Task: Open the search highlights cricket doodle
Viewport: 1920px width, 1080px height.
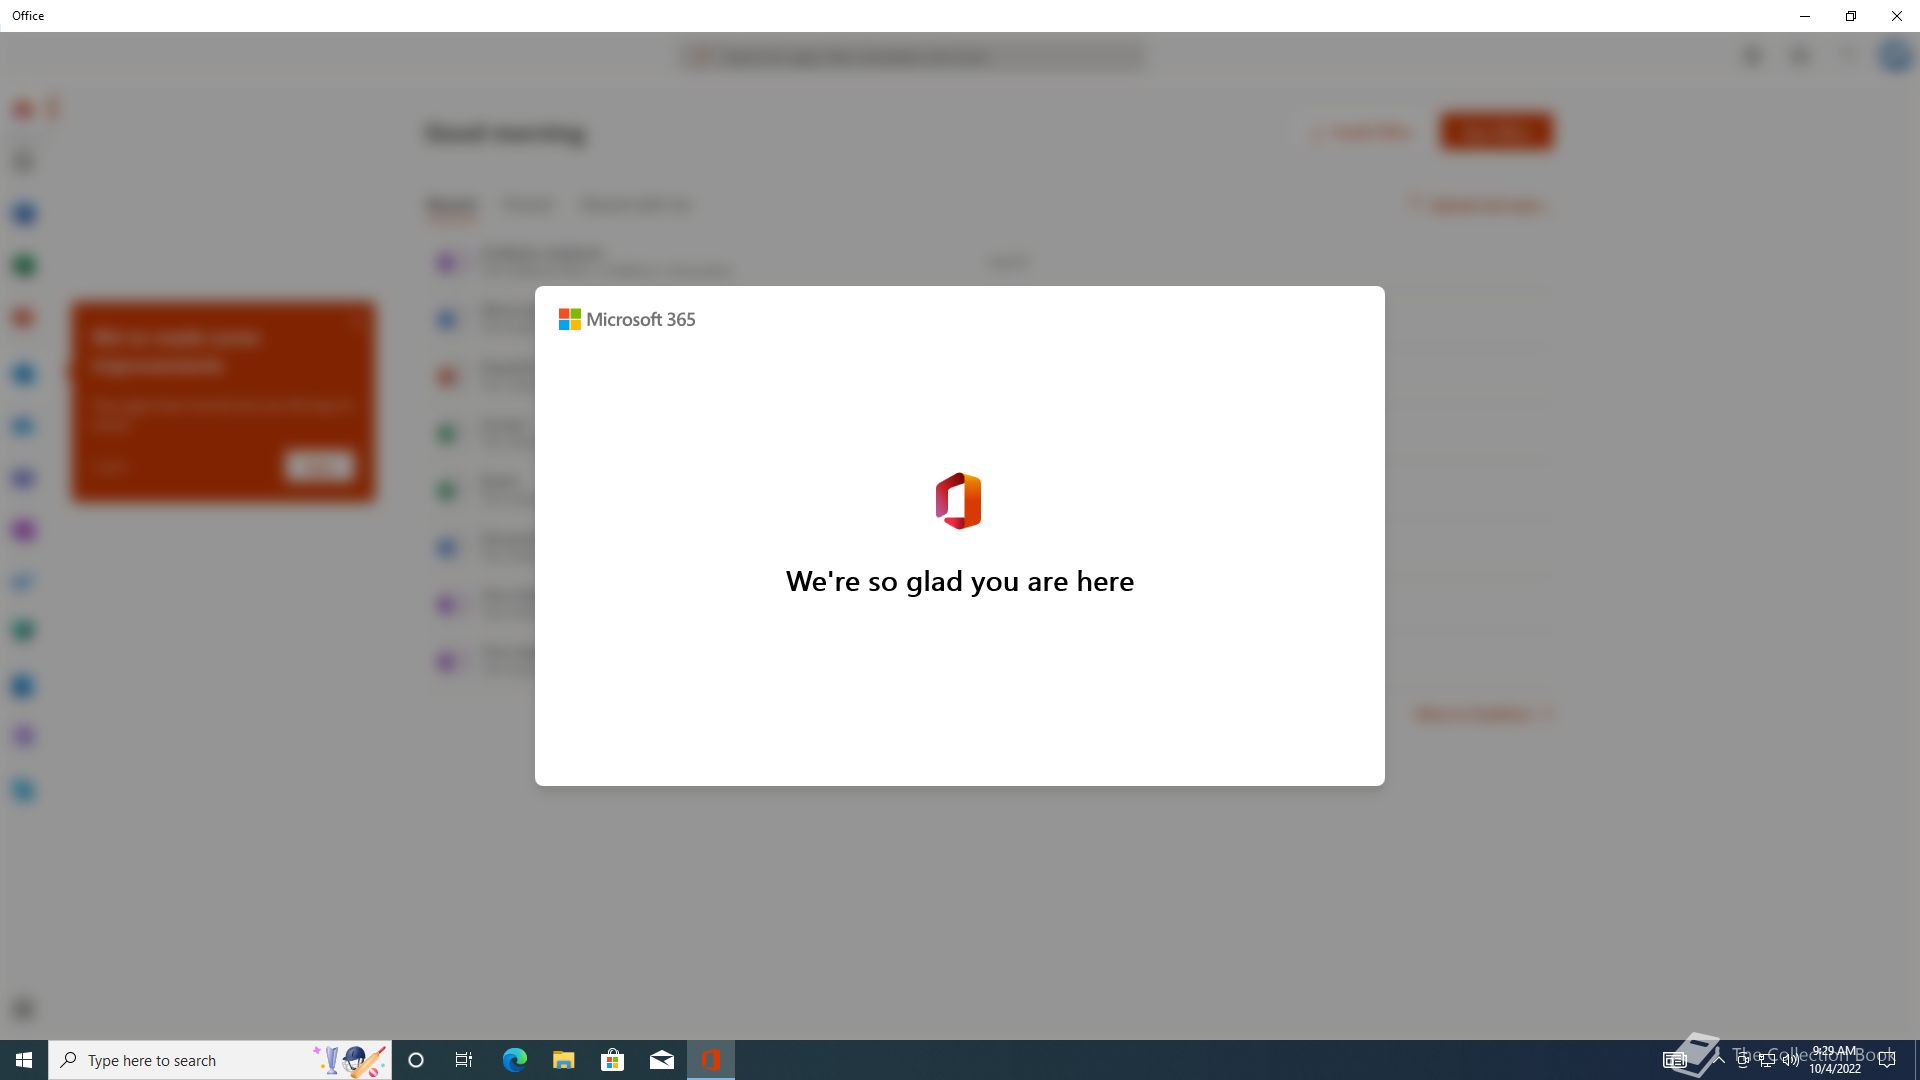Action: pyautogui.click(x=349, y=1060)
